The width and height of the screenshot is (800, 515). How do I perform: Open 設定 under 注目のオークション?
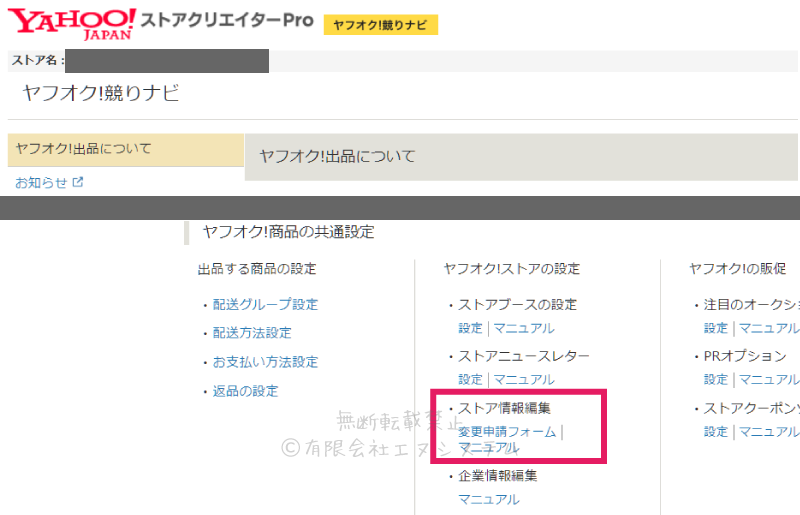[716, 328]
